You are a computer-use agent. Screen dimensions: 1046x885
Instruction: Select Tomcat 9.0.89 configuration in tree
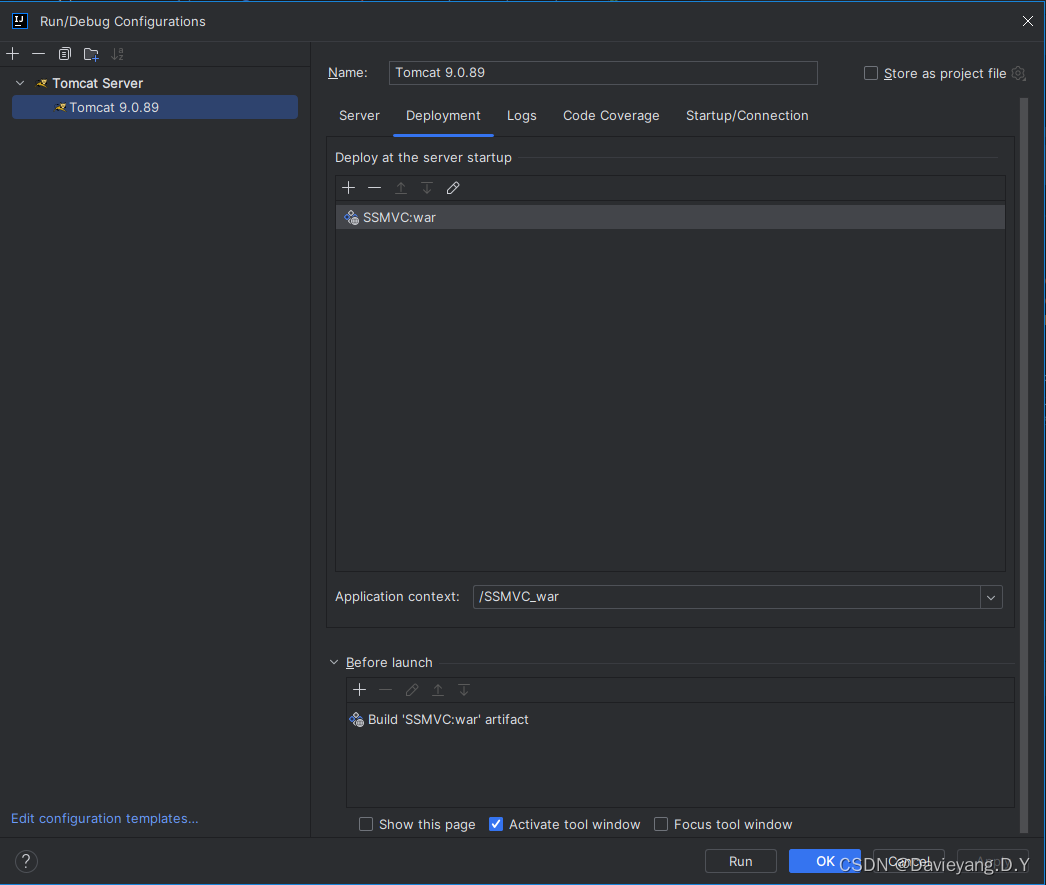coord(155,107)
